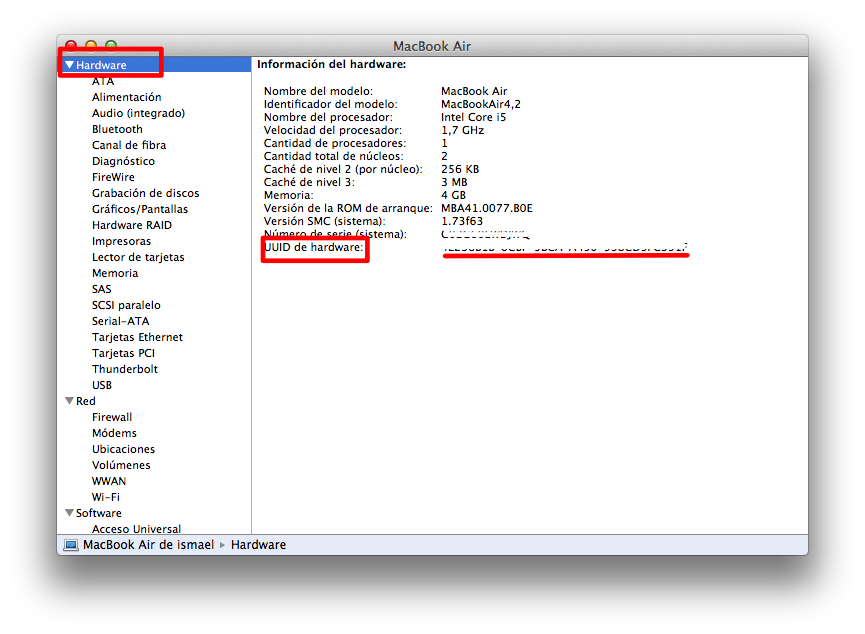Zoom window with the green button
This screenshot has height=634, width=865.
pyautogui.click(x=111, y=45)
